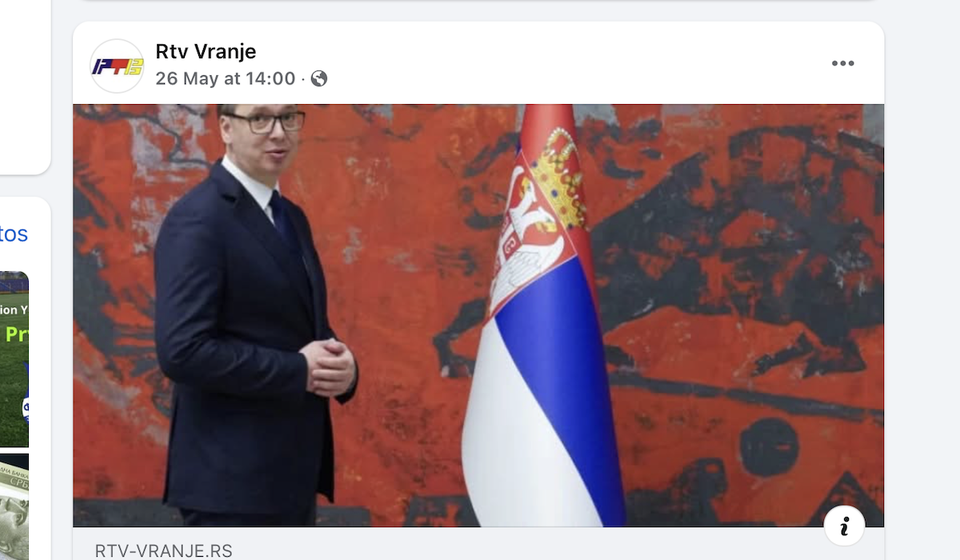Open the banknote photo thumbnail
Image resolution: width=960 pixels, height=560 pixels.
[14, 507]
